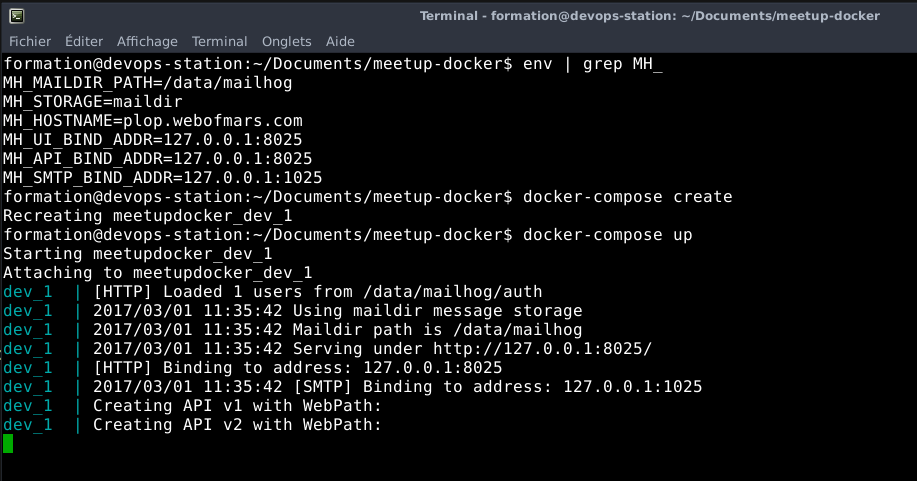The width and height of the screenshot is (917, 481).
Task: Open the Fichier menu
Action: pos(30,42)
